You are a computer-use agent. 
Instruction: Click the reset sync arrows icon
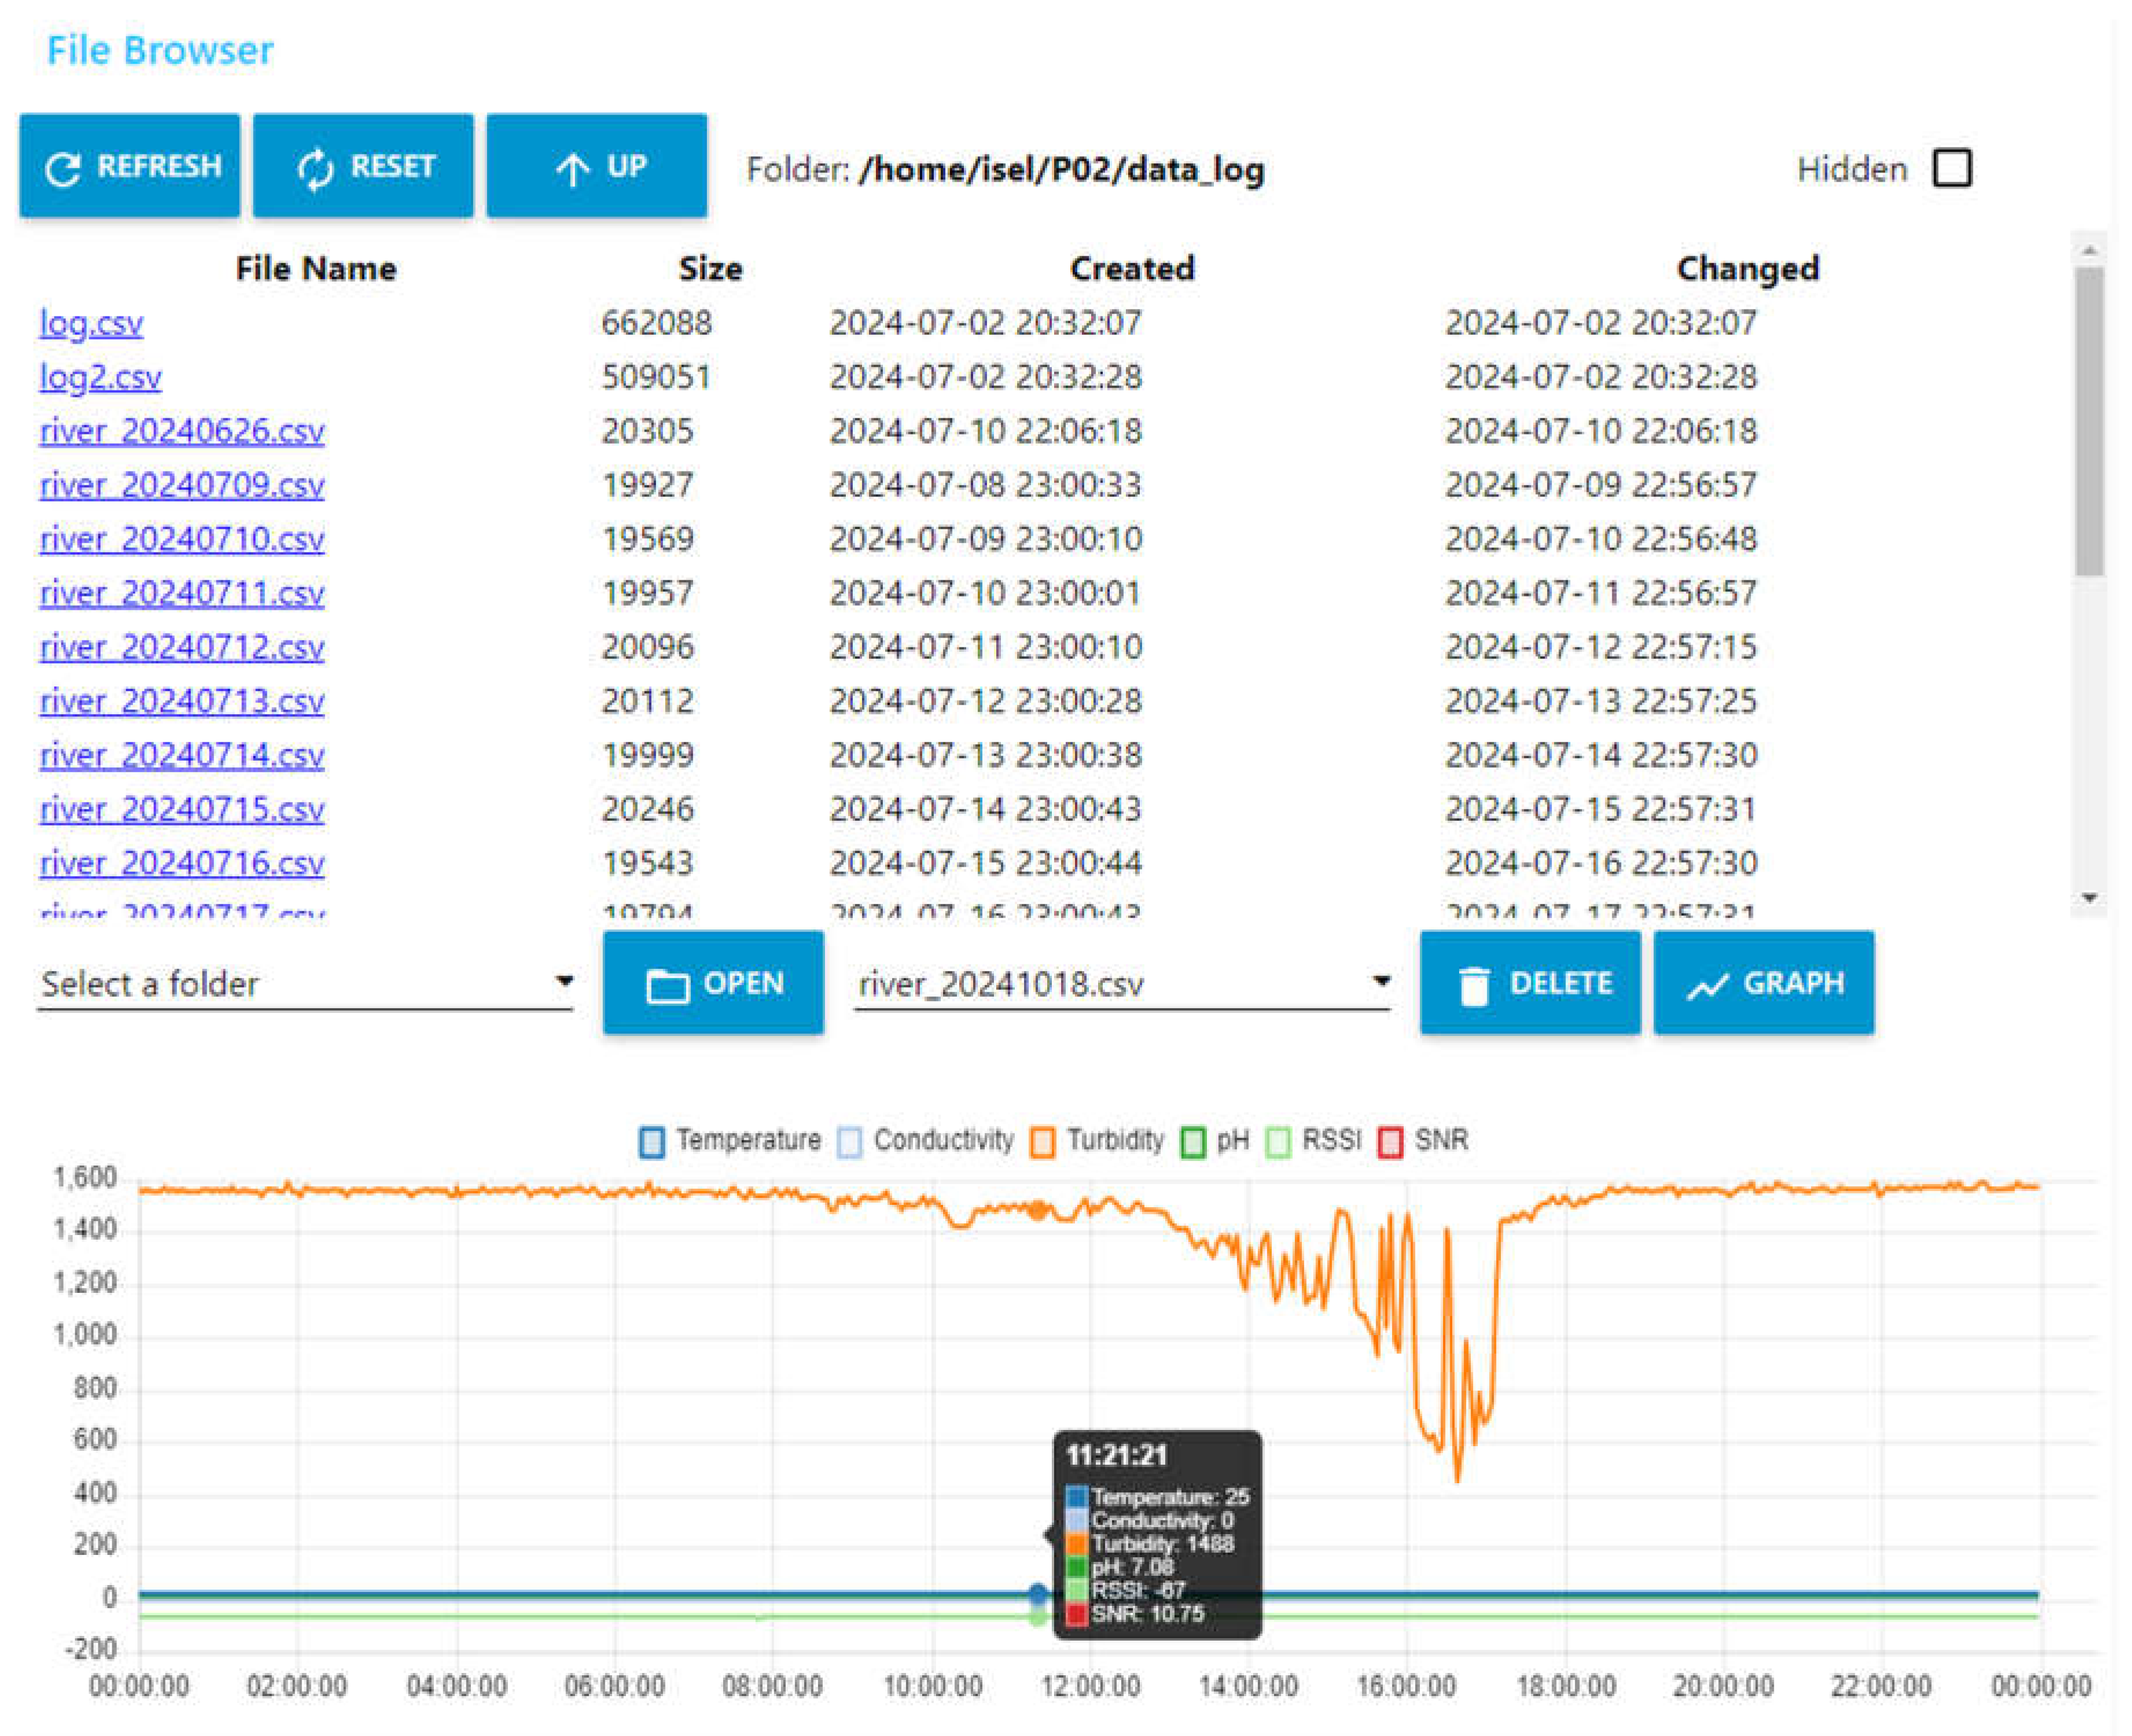[x=315, y=169]
